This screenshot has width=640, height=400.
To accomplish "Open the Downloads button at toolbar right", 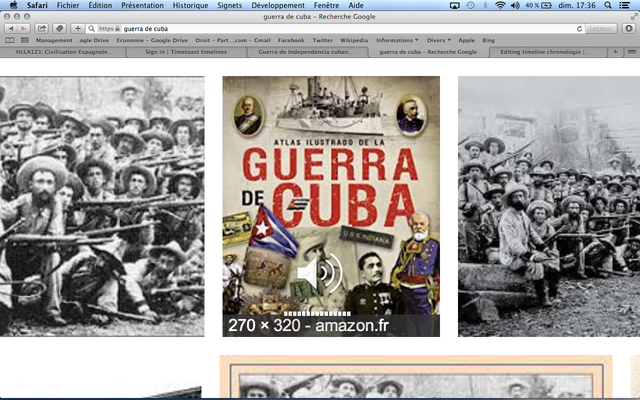I will click(629, 29).
